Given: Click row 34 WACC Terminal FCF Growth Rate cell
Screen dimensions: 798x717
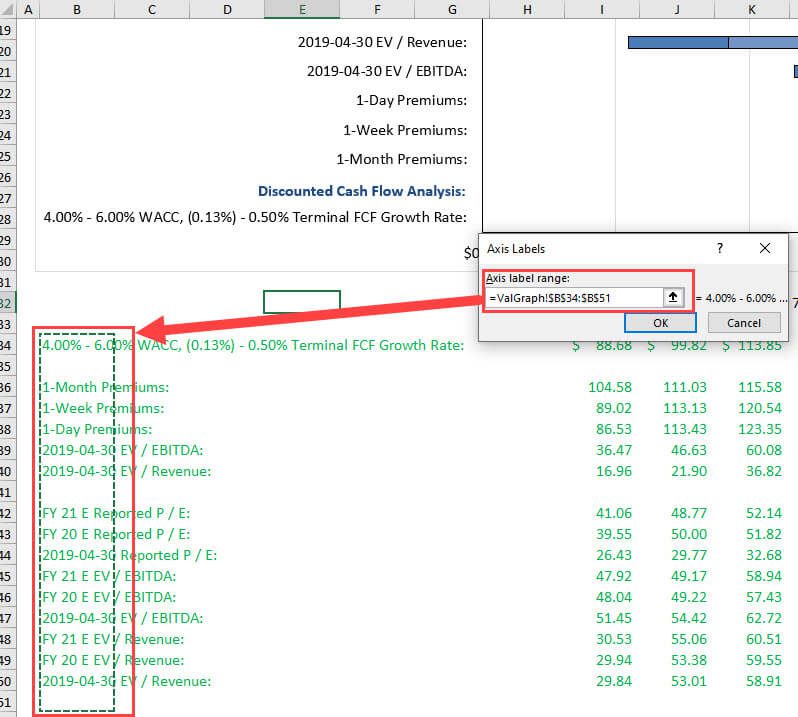Looking at the screenshot, I should pyautogui.click(x=253, y=345).
